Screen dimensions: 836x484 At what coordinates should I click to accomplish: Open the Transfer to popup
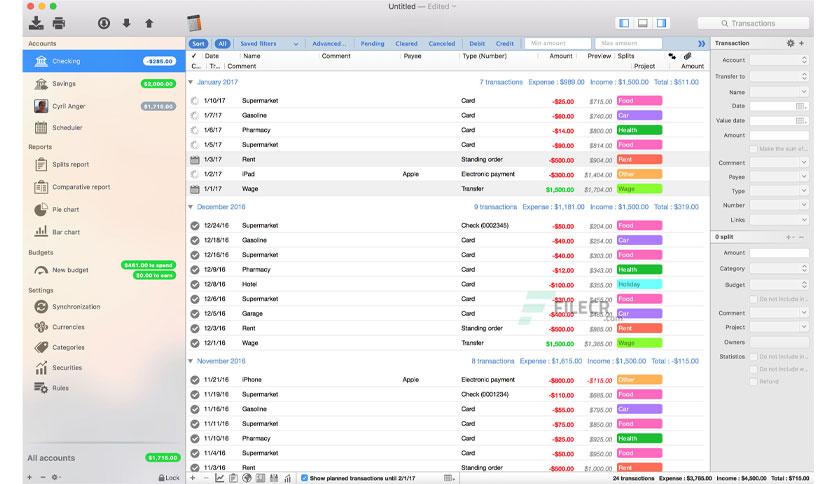point(779,76)
